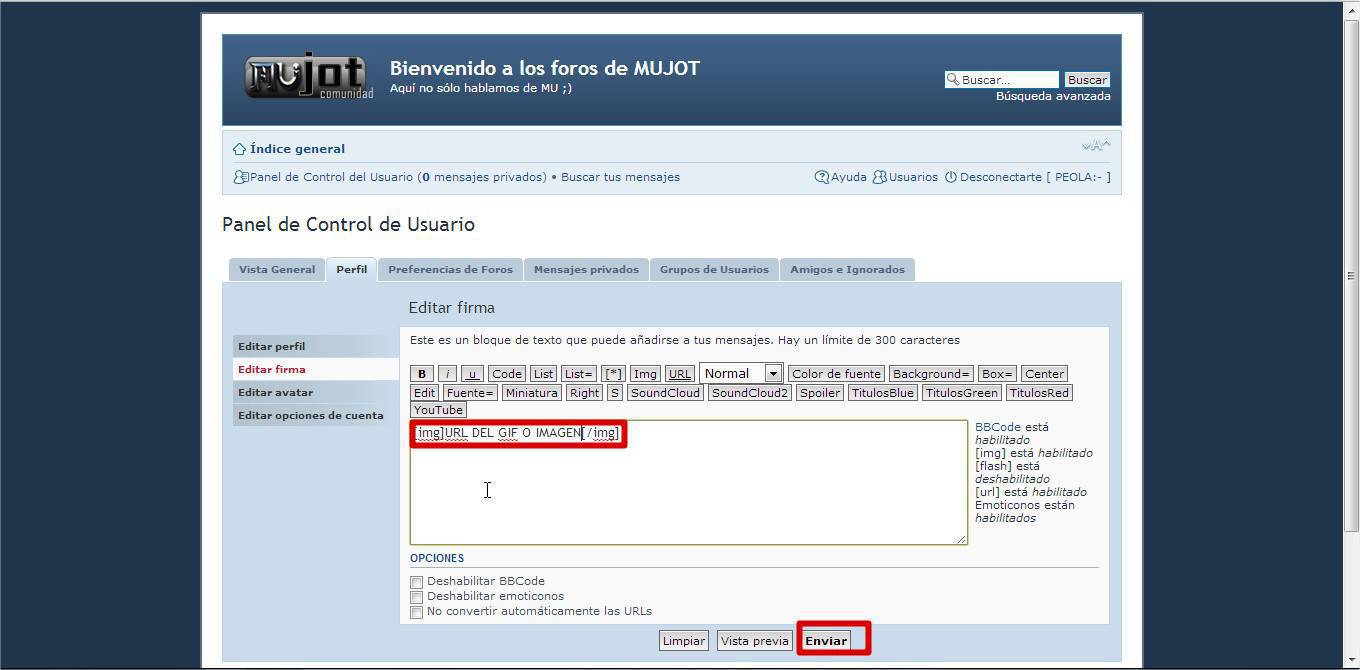Screen dimensions: 1360x670
Task: Insert image tag with Img button
Action: (x=645, y=374)
